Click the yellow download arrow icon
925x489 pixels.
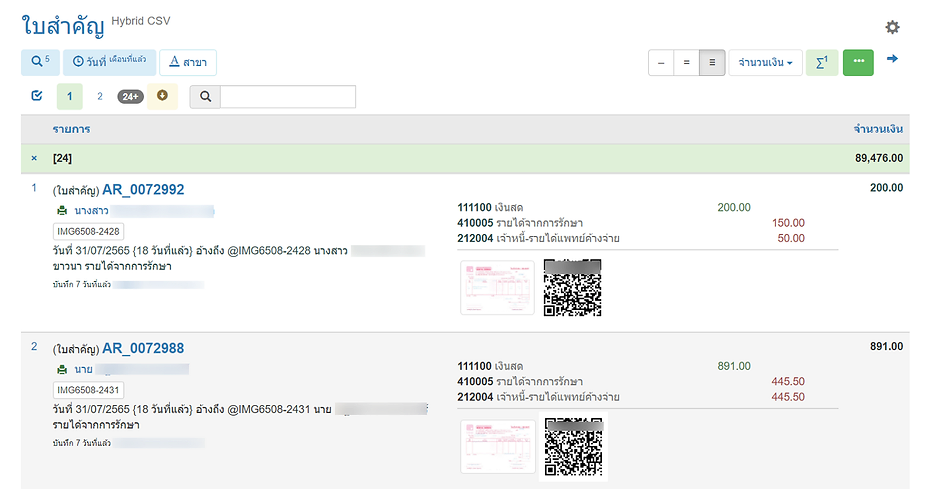162,96
